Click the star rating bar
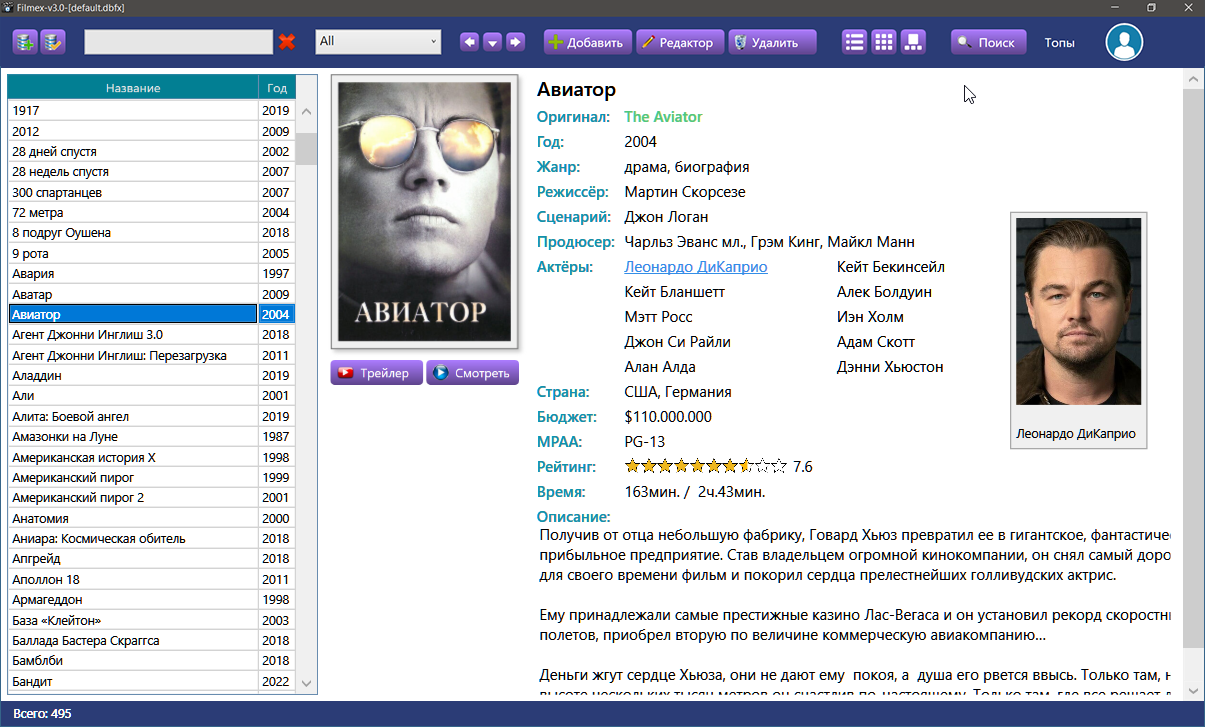Viewport: 1205px width, 727px height. click(705, 466)
